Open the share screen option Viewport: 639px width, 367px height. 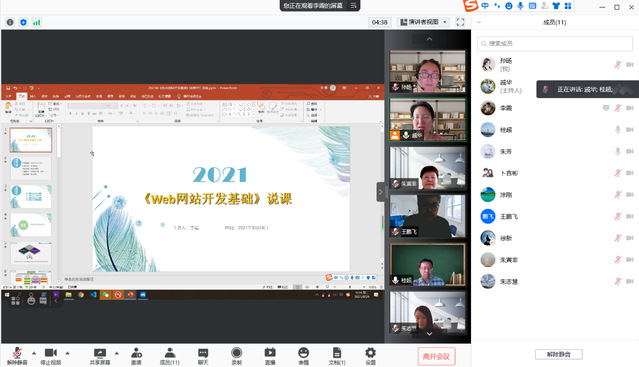(100, 356)
